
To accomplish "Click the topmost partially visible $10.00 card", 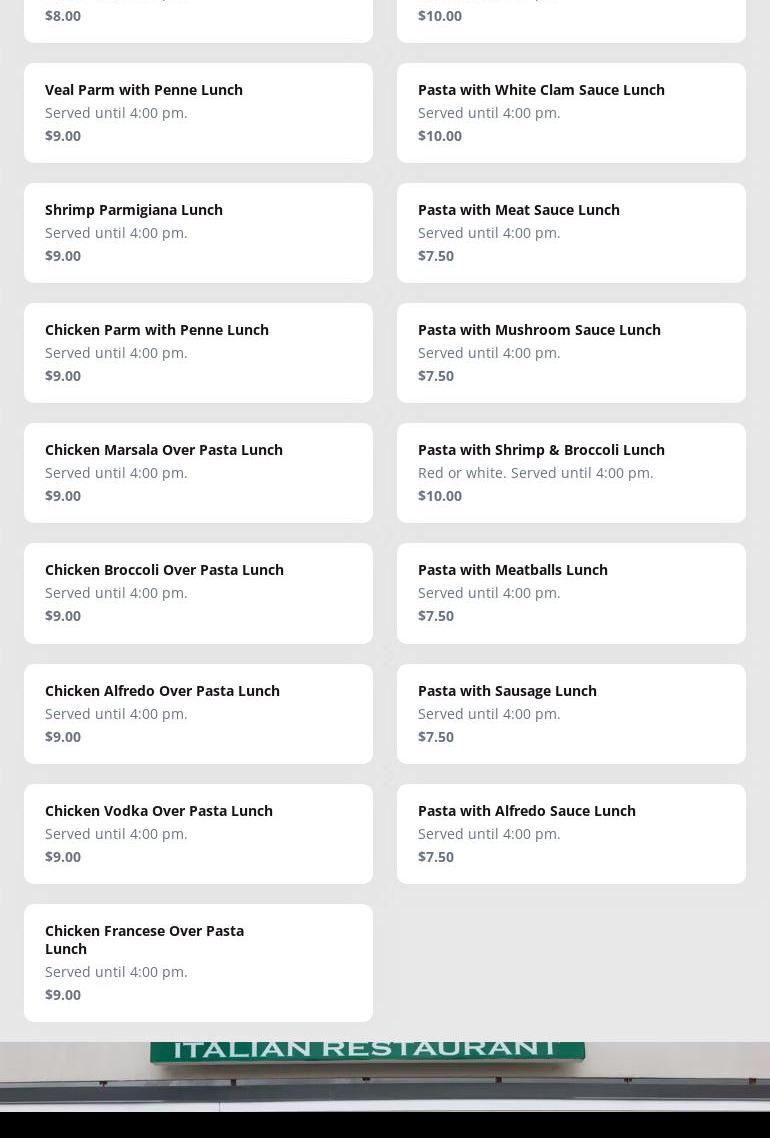I will [571, 20].
